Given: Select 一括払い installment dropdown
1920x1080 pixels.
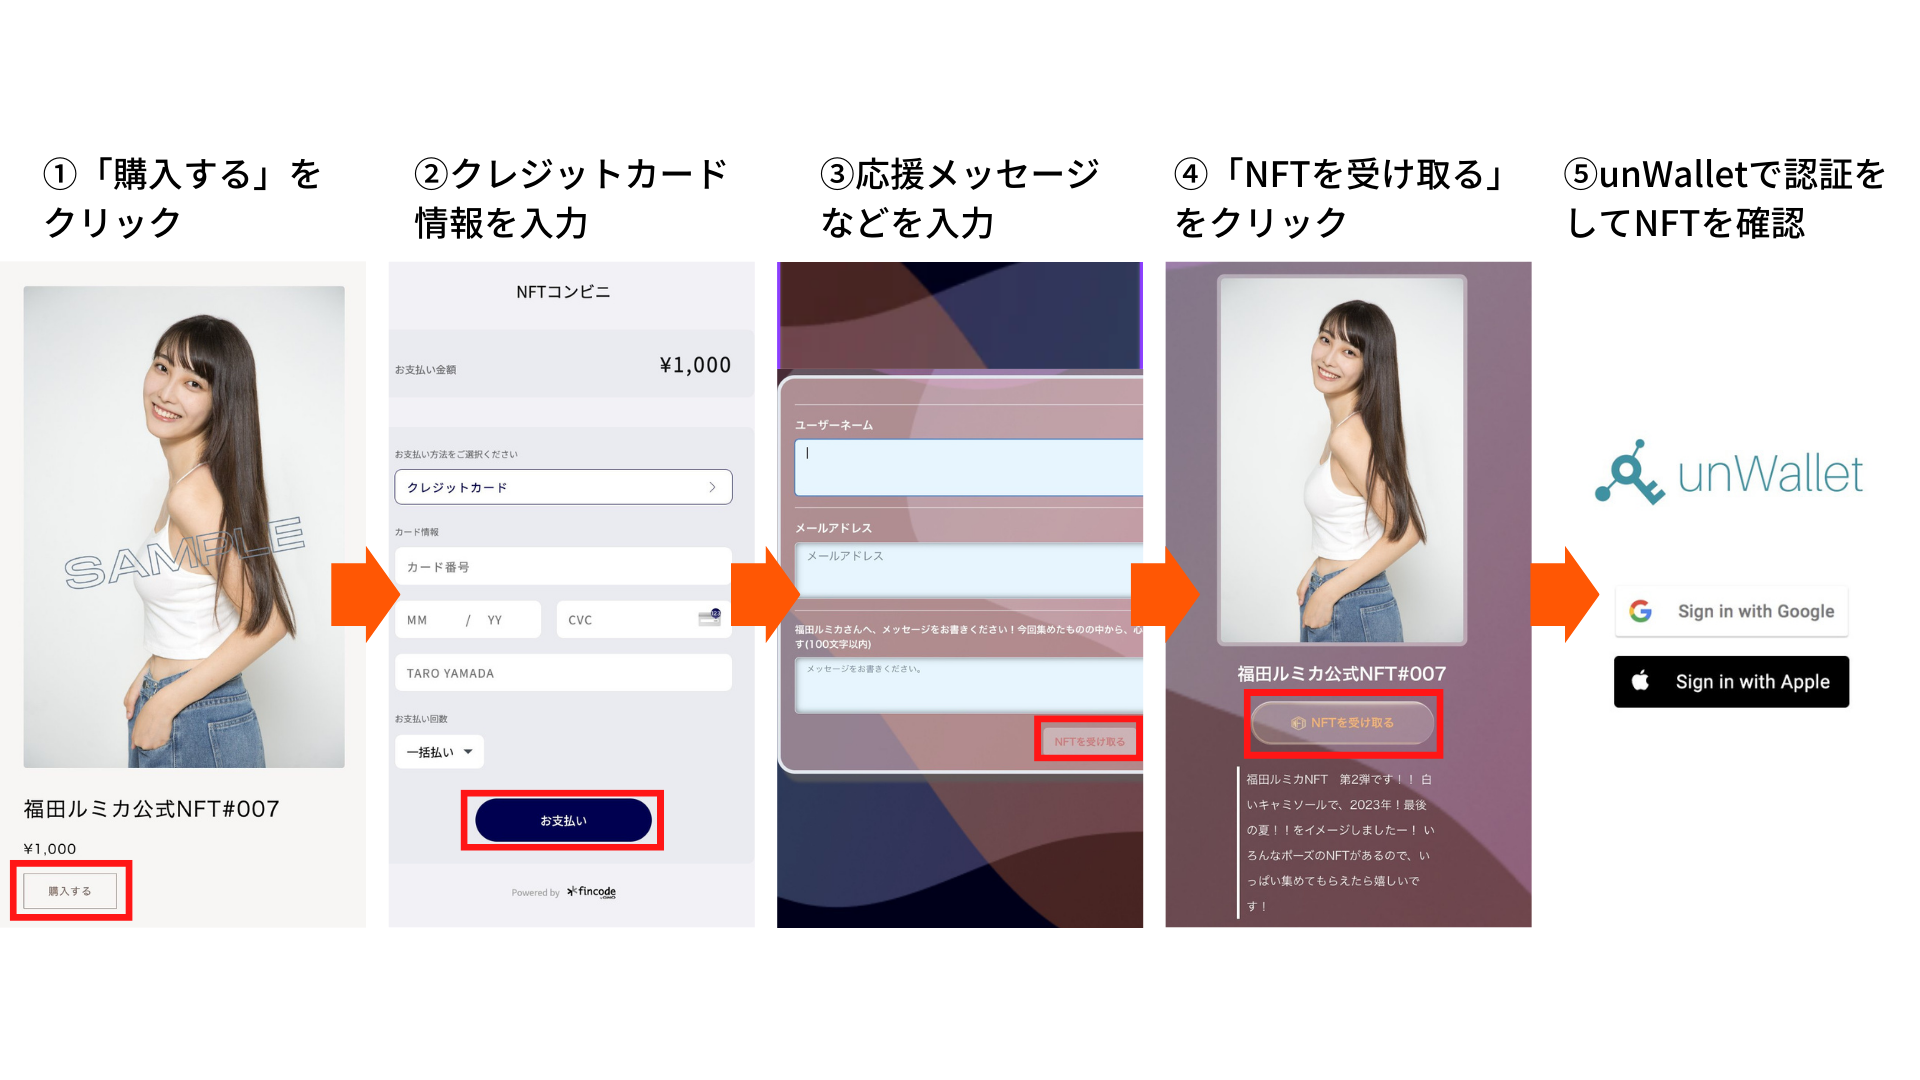Looking at the screenshot, I should click(x=438, y=750).
